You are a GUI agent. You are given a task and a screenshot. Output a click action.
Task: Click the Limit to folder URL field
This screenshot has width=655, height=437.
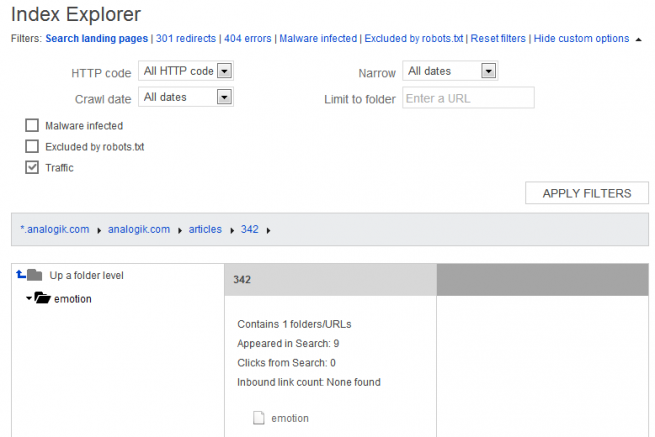coord(468,98)
